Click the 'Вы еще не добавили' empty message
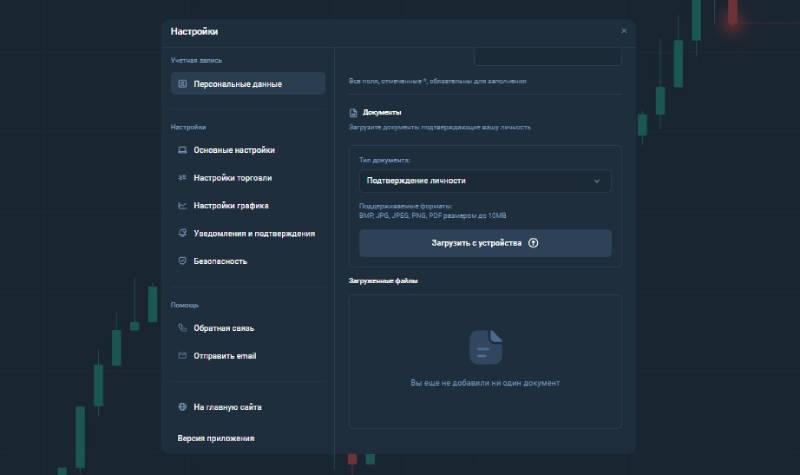 click(485, 383)
